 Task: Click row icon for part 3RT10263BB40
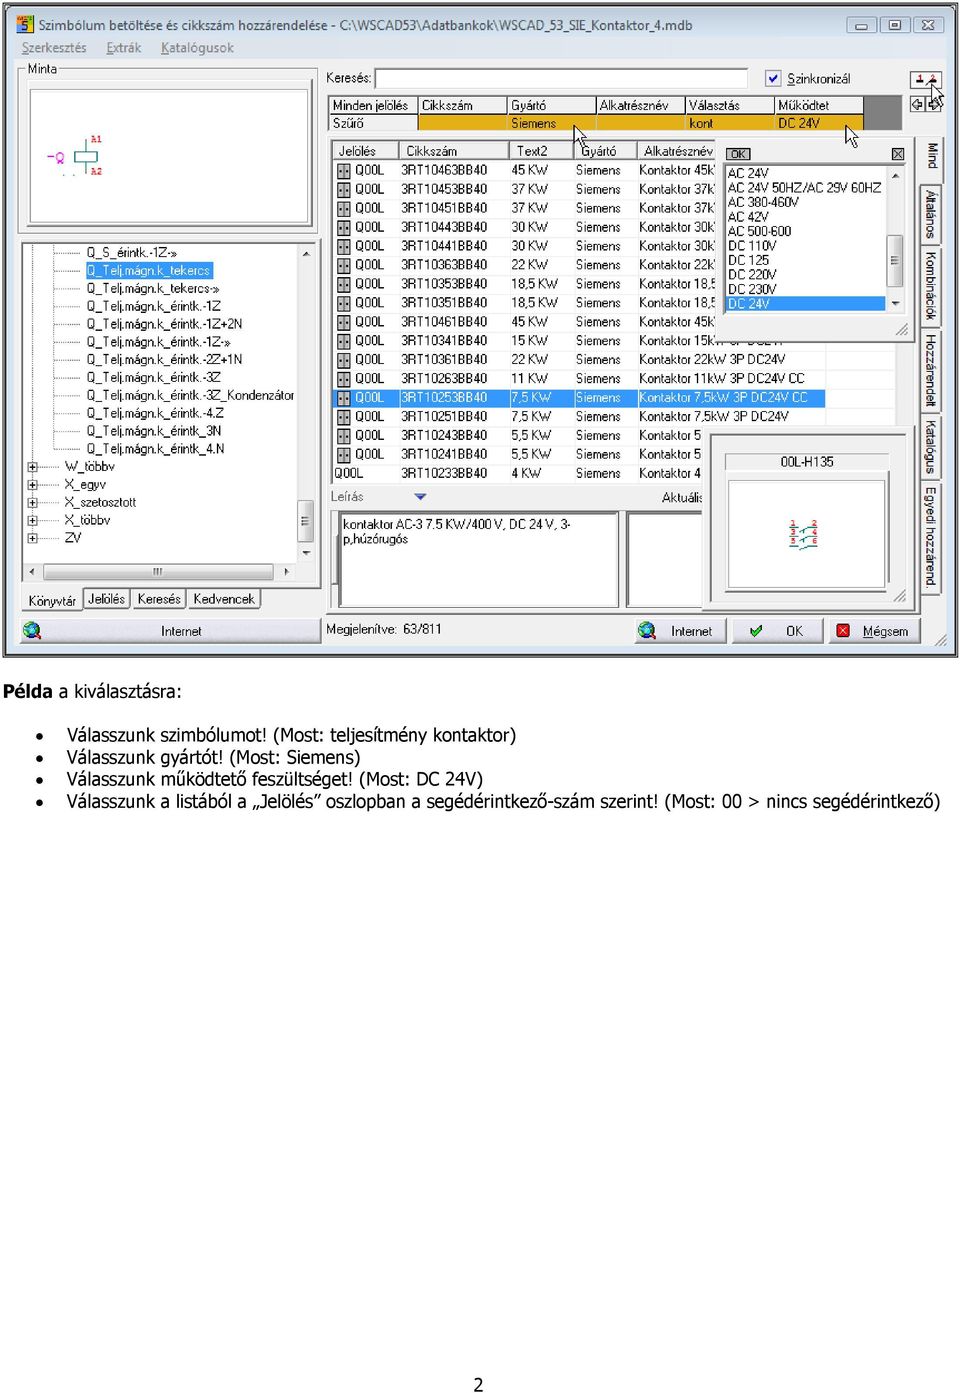pos(343,380)
